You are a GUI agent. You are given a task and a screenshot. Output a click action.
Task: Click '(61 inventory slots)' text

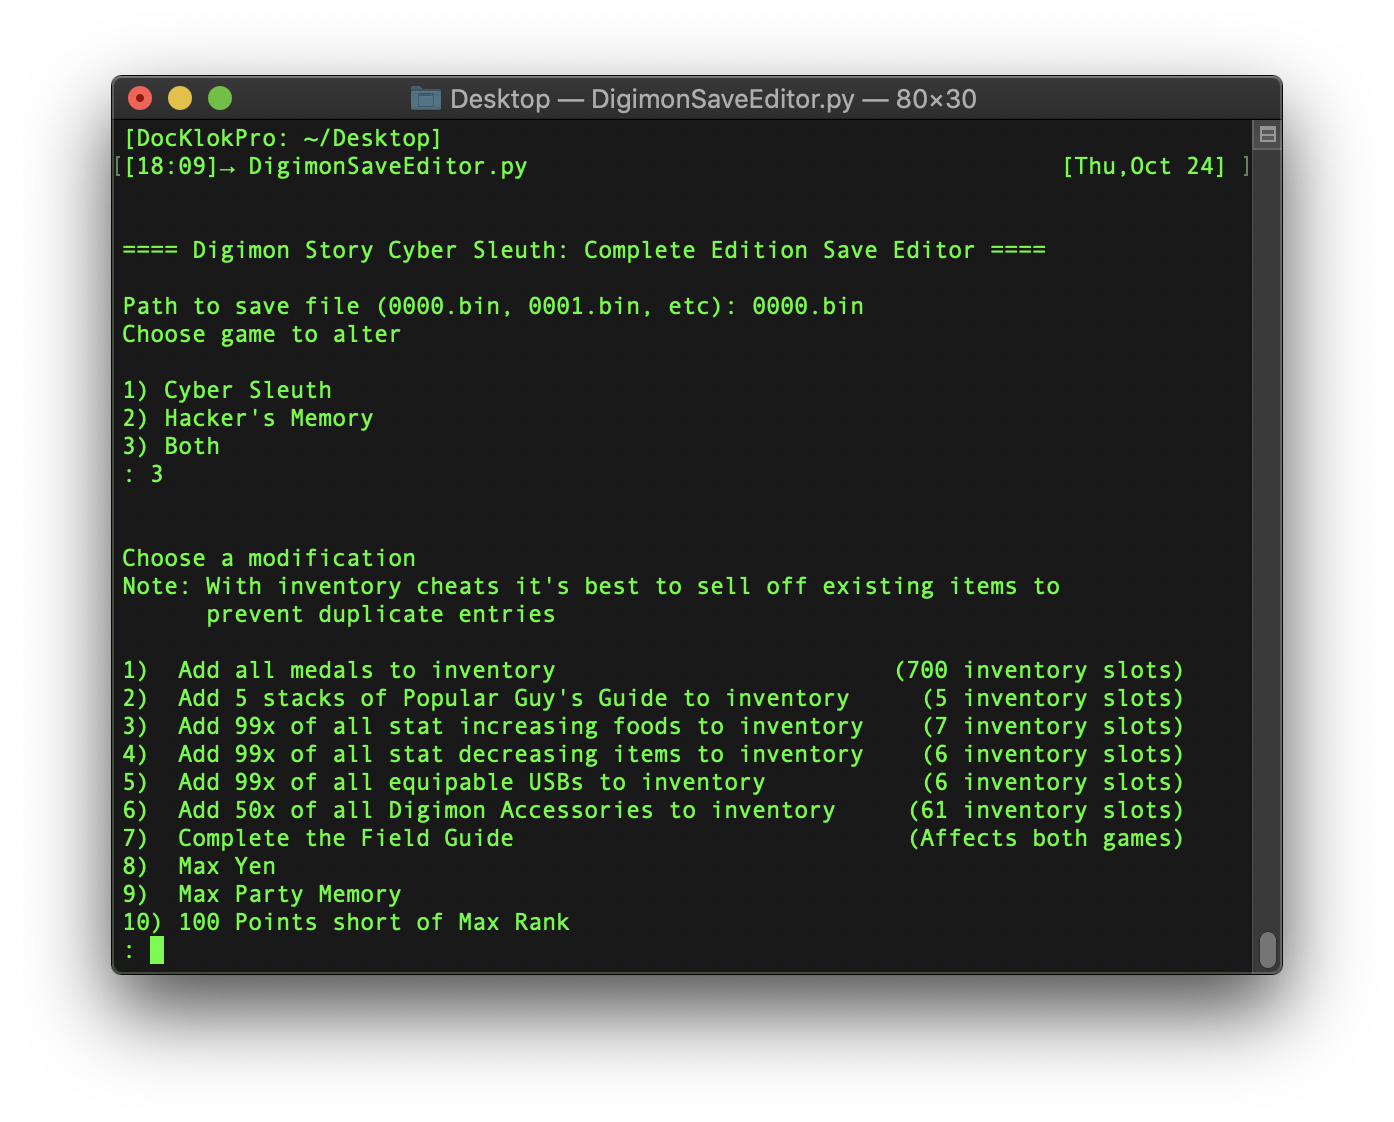click(1047, 810)
